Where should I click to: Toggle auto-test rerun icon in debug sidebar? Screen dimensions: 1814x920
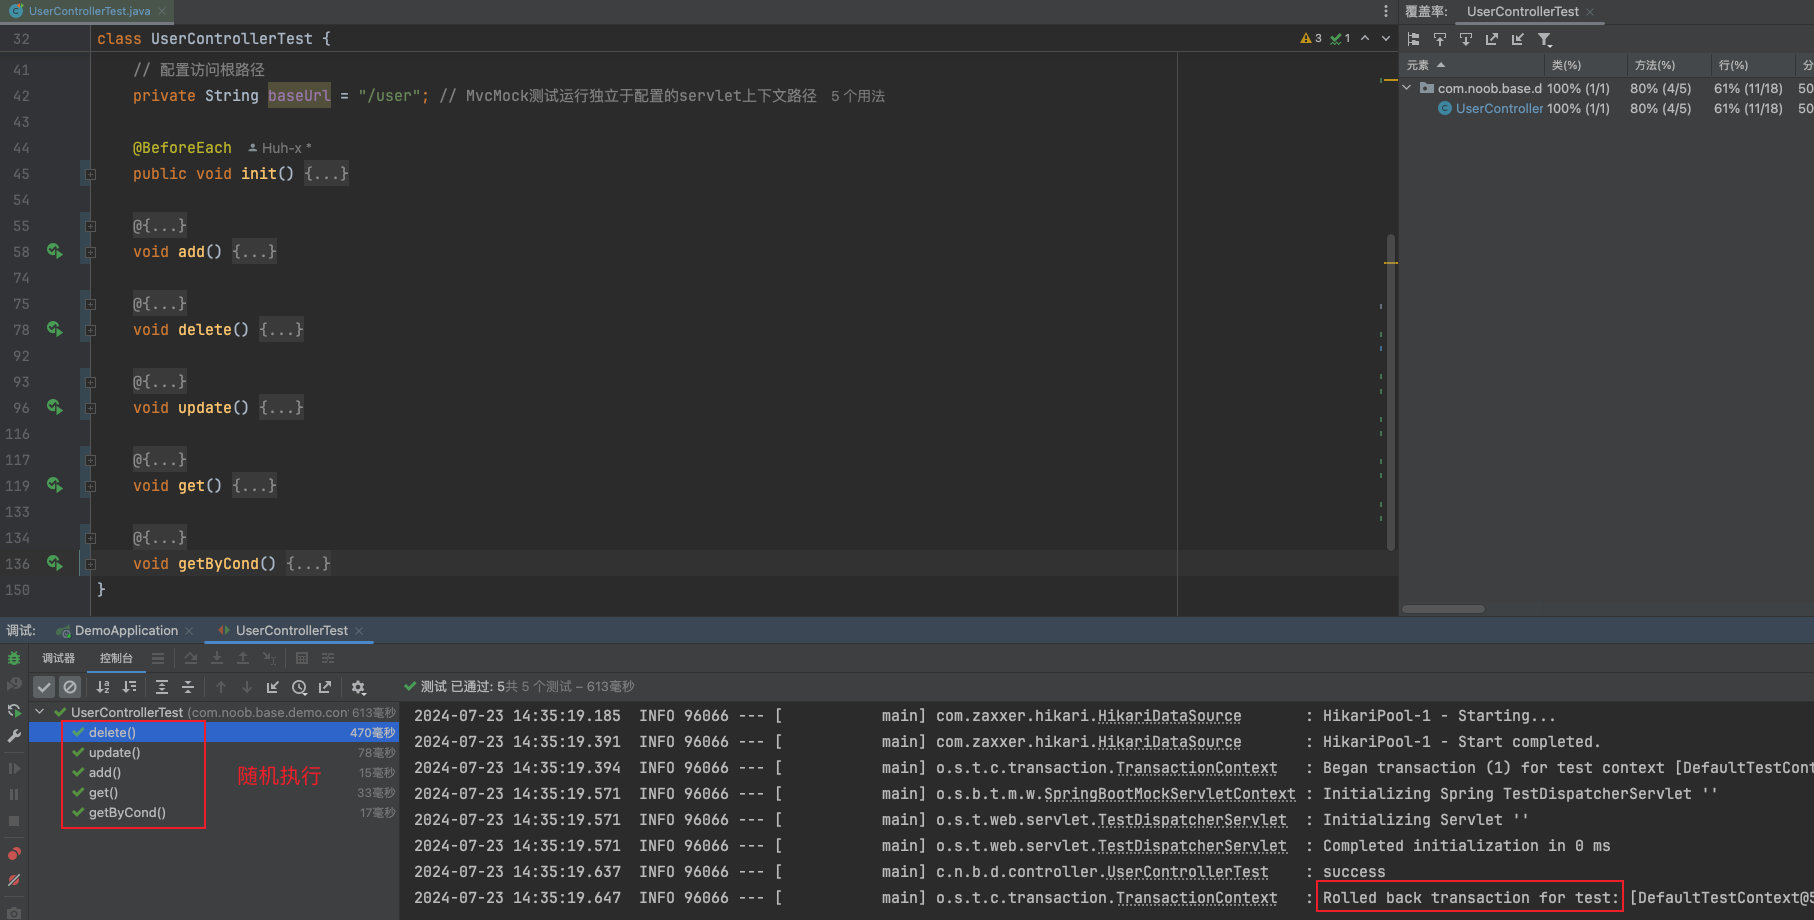point(14,710)
